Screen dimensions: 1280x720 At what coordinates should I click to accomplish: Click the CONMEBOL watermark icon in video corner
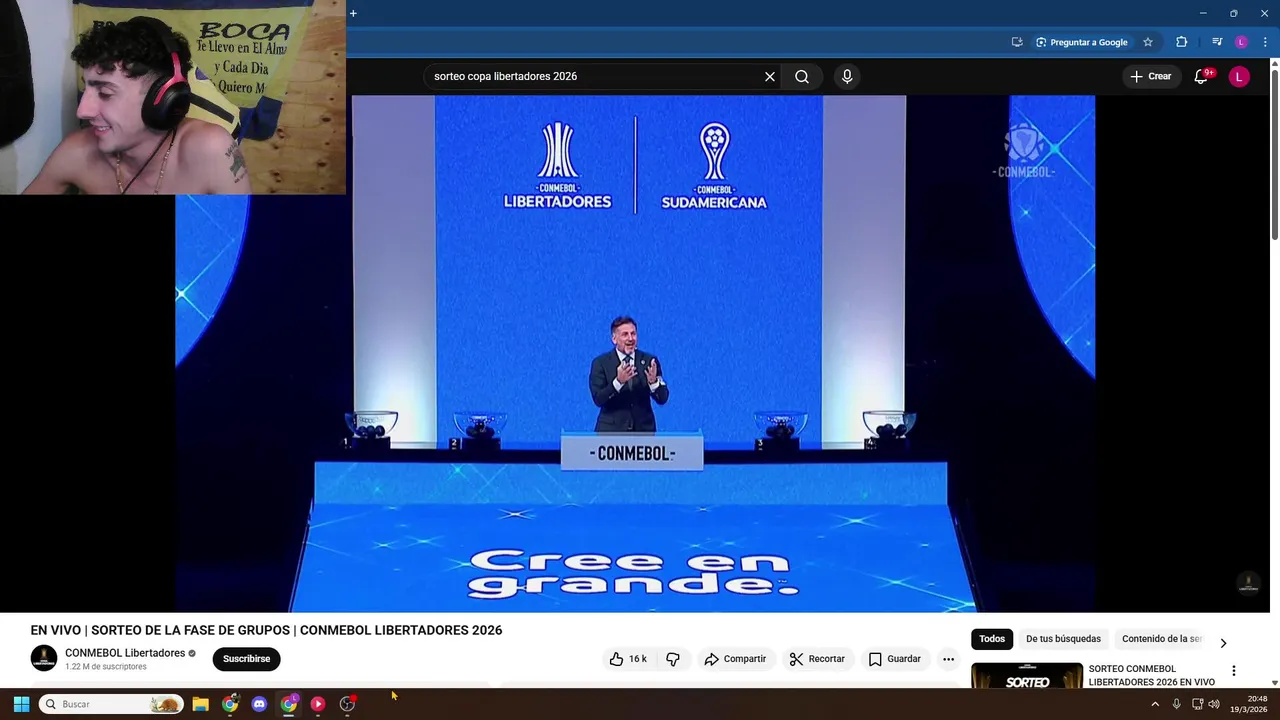pos(1248,584)
